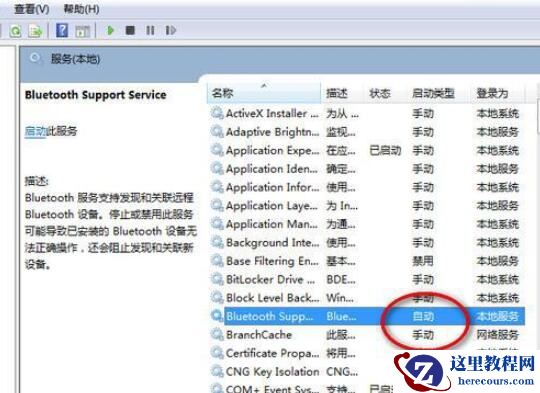Click the gear icon beside BitLocker Drive
Viewport: 540px width, 393px height.
coord(217,279)
